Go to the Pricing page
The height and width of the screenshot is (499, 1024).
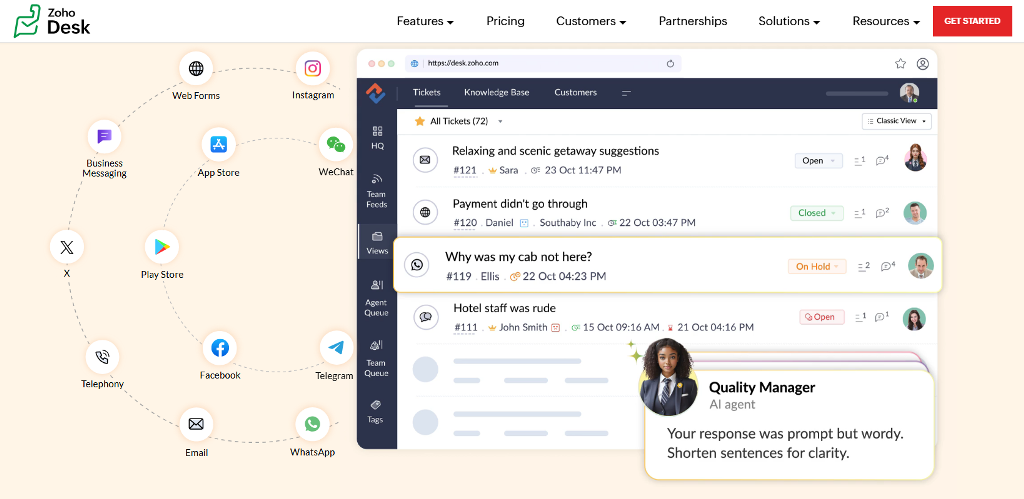point(505,21)
